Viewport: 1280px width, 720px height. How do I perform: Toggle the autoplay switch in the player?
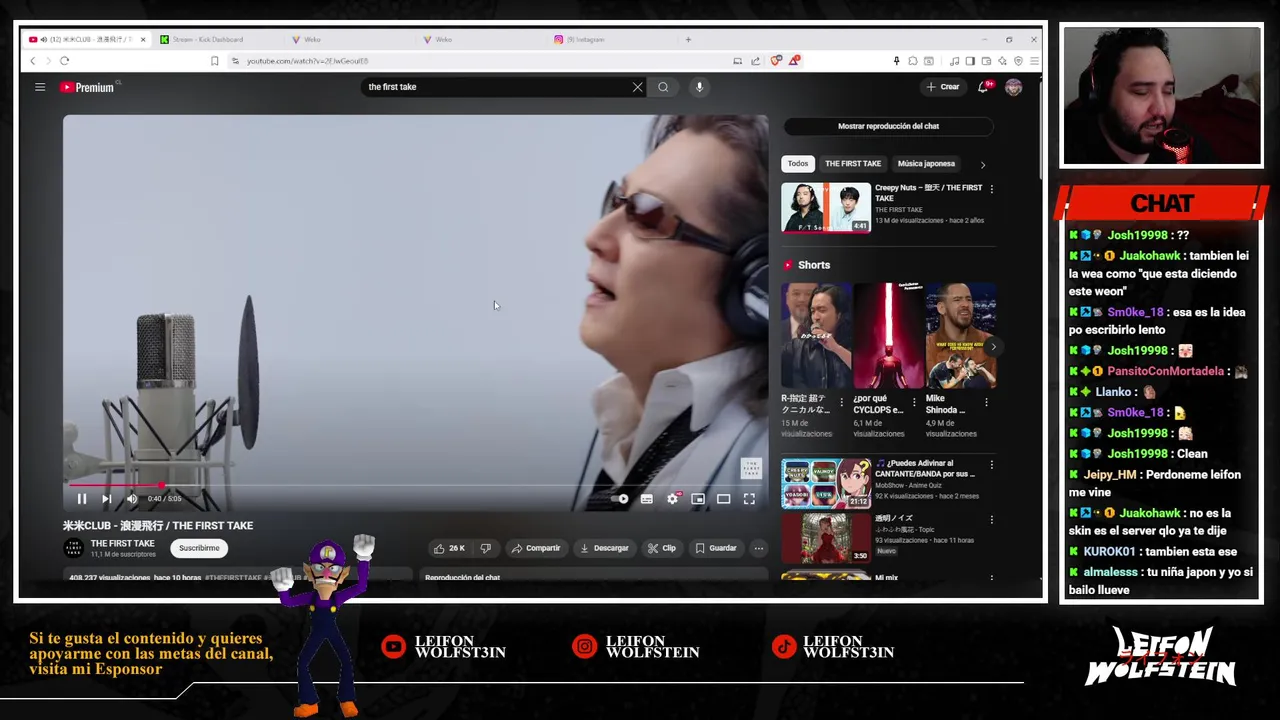click(x=620, y=499)
